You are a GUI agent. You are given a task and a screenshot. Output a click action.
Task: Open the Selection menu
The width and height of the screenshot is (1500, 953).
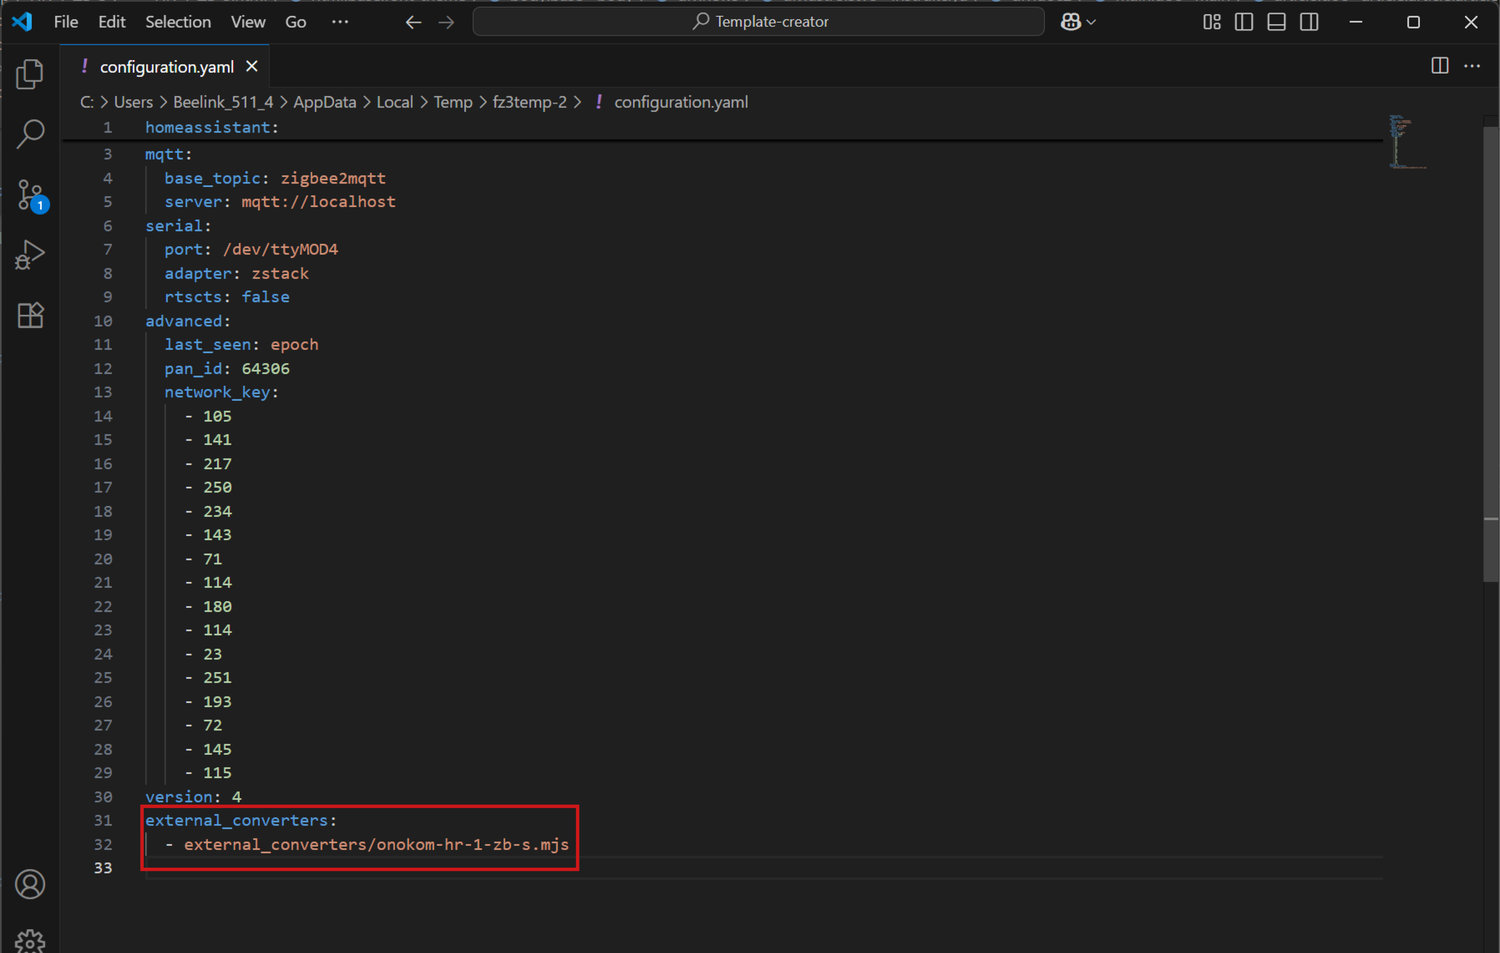click(x=178, y=22)
